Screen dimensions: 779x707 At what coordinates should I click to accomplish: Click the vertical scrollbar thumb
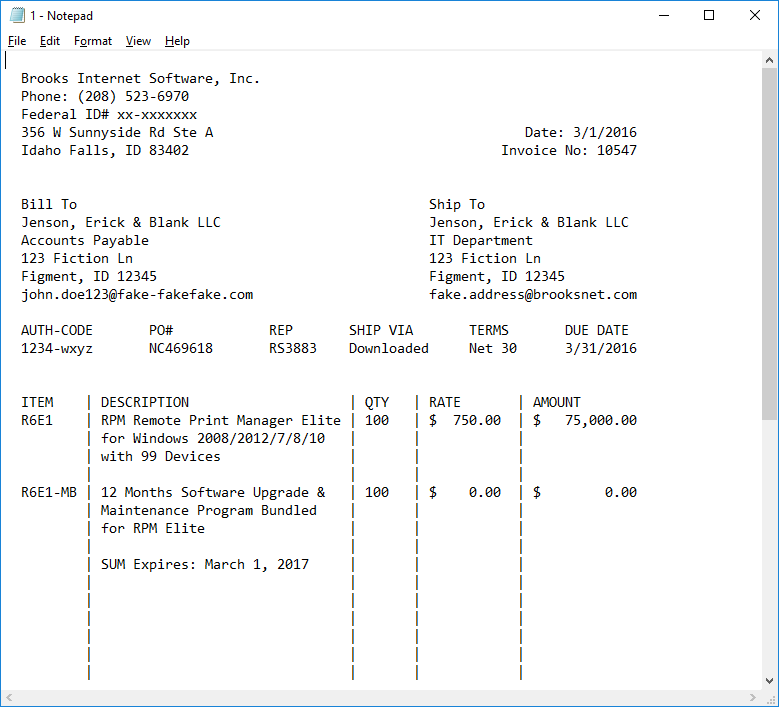point(770,244)
